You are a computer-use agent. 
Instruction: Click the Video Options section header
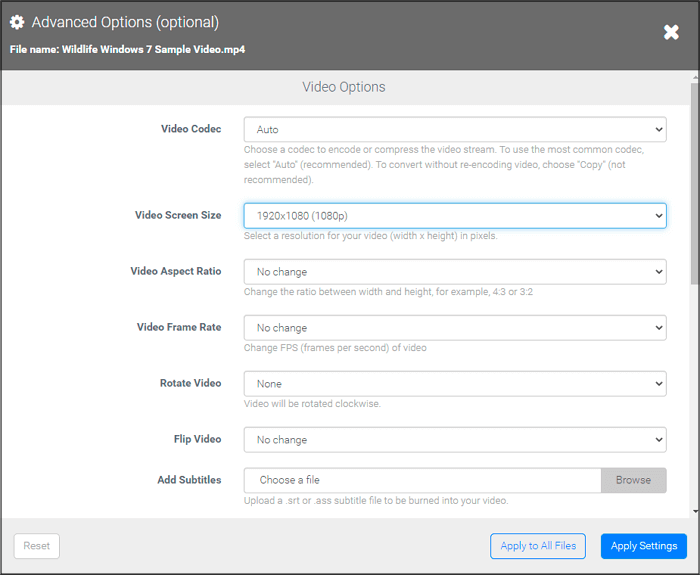coord(344,87)
